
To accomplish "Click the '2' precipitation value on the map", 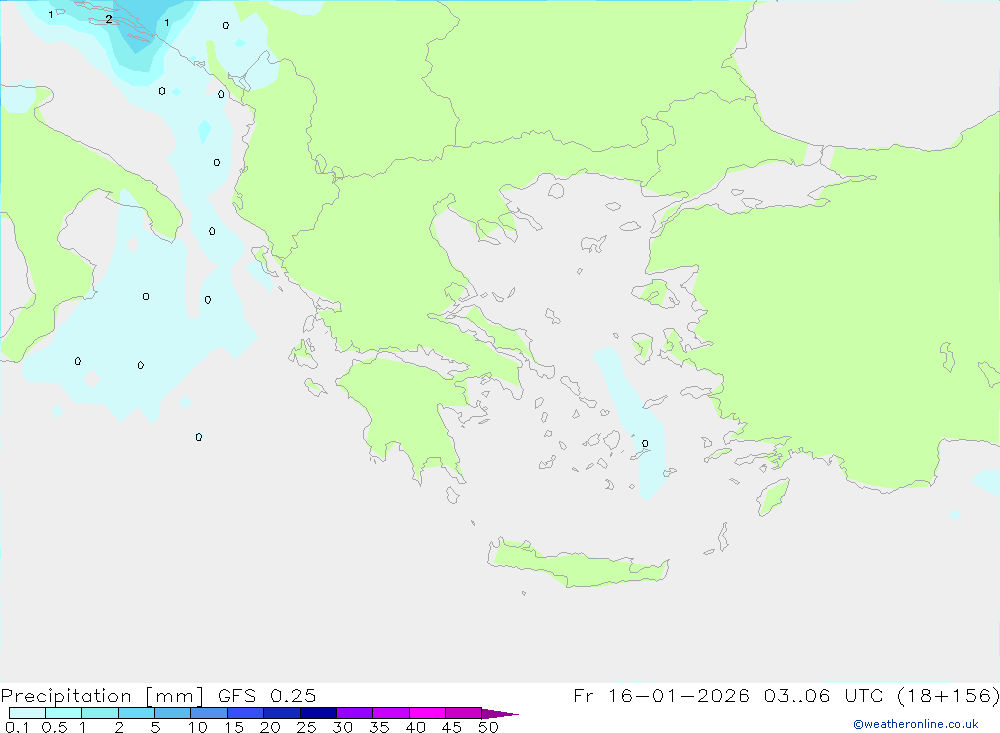I will (109, 20).
